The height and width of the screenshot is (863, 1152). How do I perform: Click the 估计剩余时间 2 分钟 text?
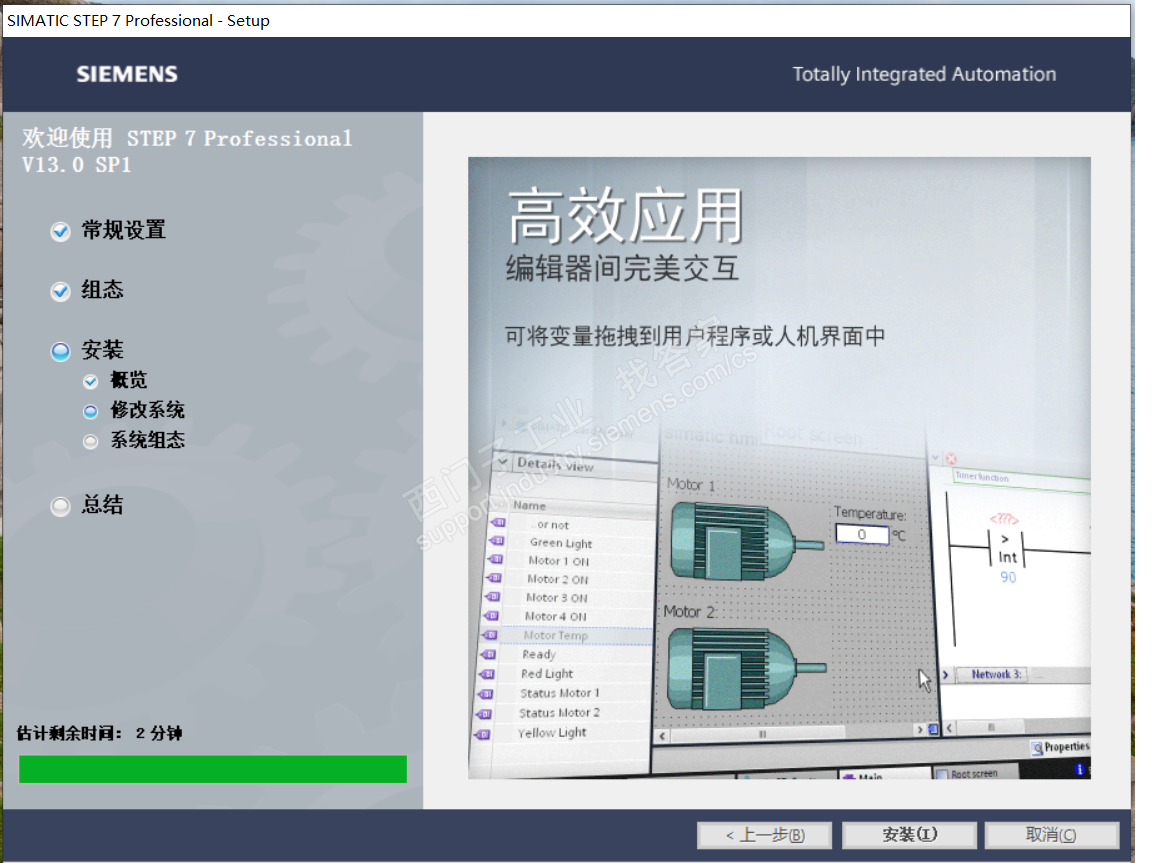(x=99, y=733)
